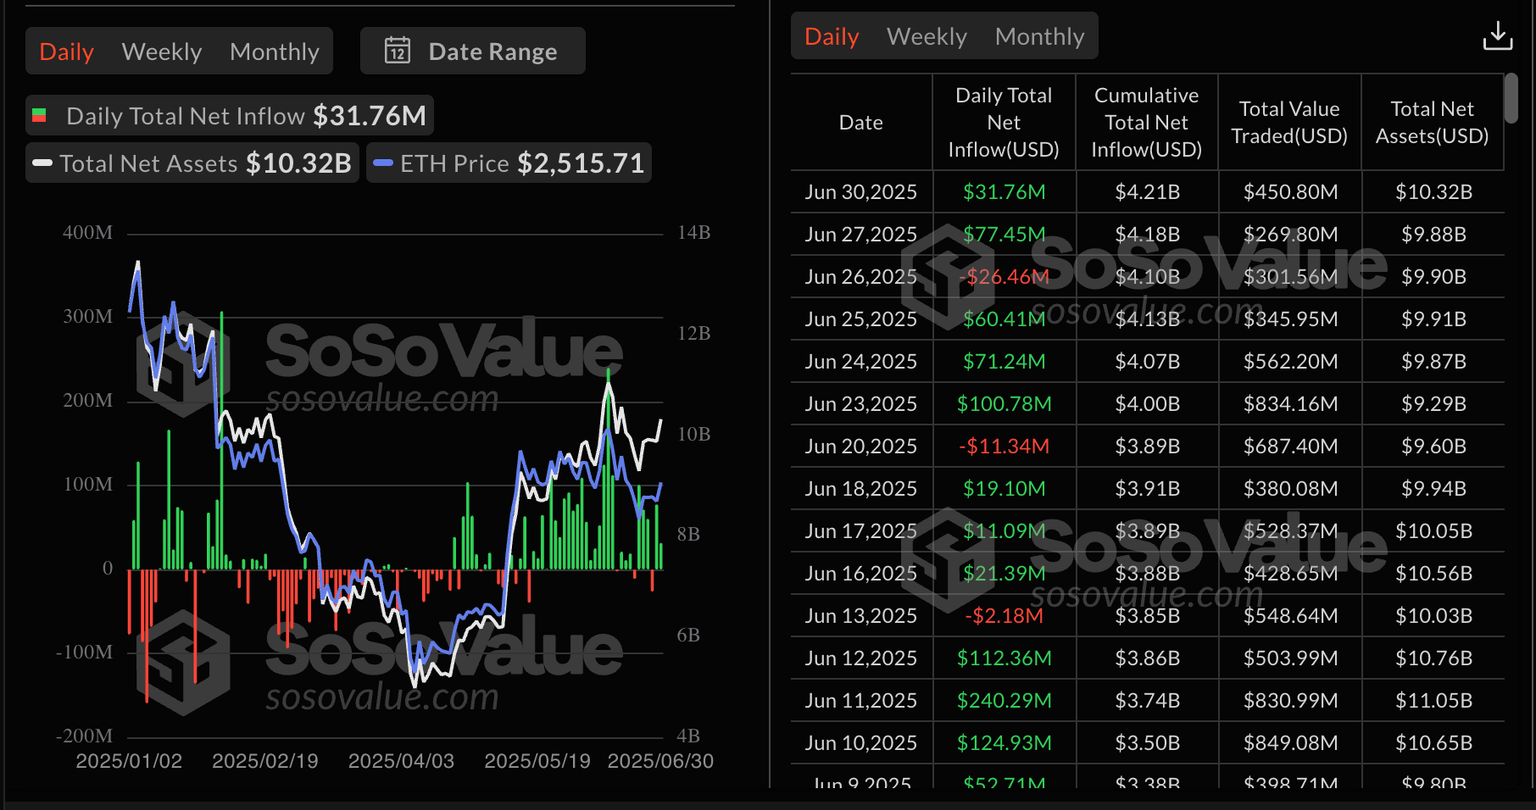
Task: Click the $3.91B cumulative inflow cell
Action: 1147,488
